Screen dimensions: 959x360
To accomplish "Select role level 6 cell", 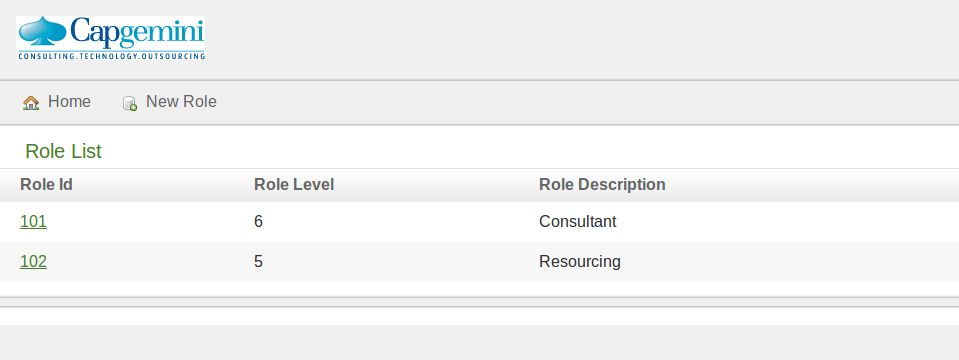I will pyautogui.click(x=258, y=221).
